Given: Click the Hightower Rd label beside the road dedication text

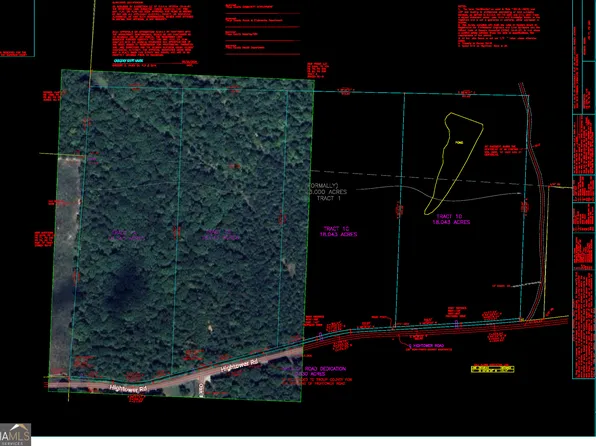Looking at the screenshot, I should 239,365.
